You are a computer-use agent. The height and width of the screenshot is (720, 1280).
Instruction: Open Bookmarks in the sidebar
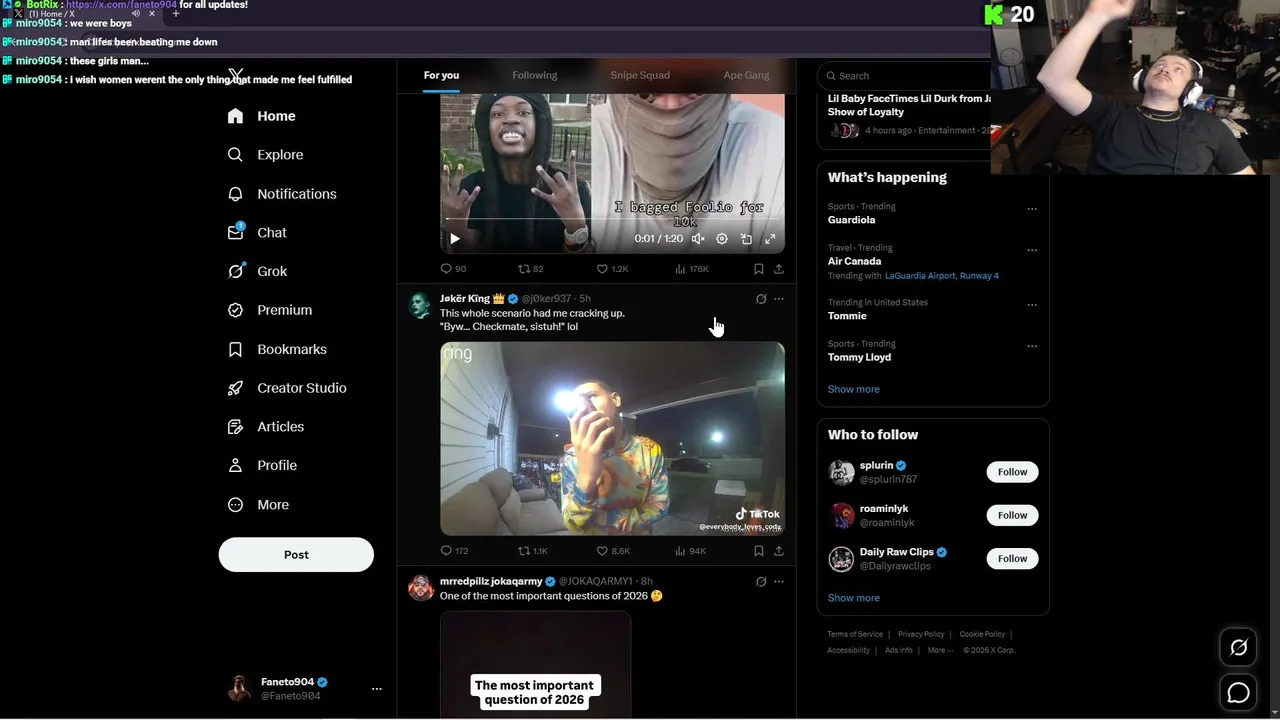pyautogui.click(x=277, y=349)
